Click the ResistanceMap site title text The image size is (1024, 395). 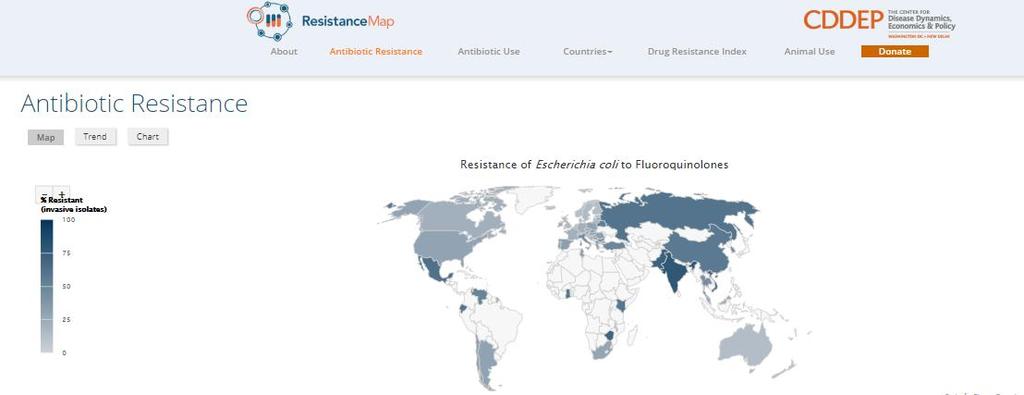coord(348,22)
